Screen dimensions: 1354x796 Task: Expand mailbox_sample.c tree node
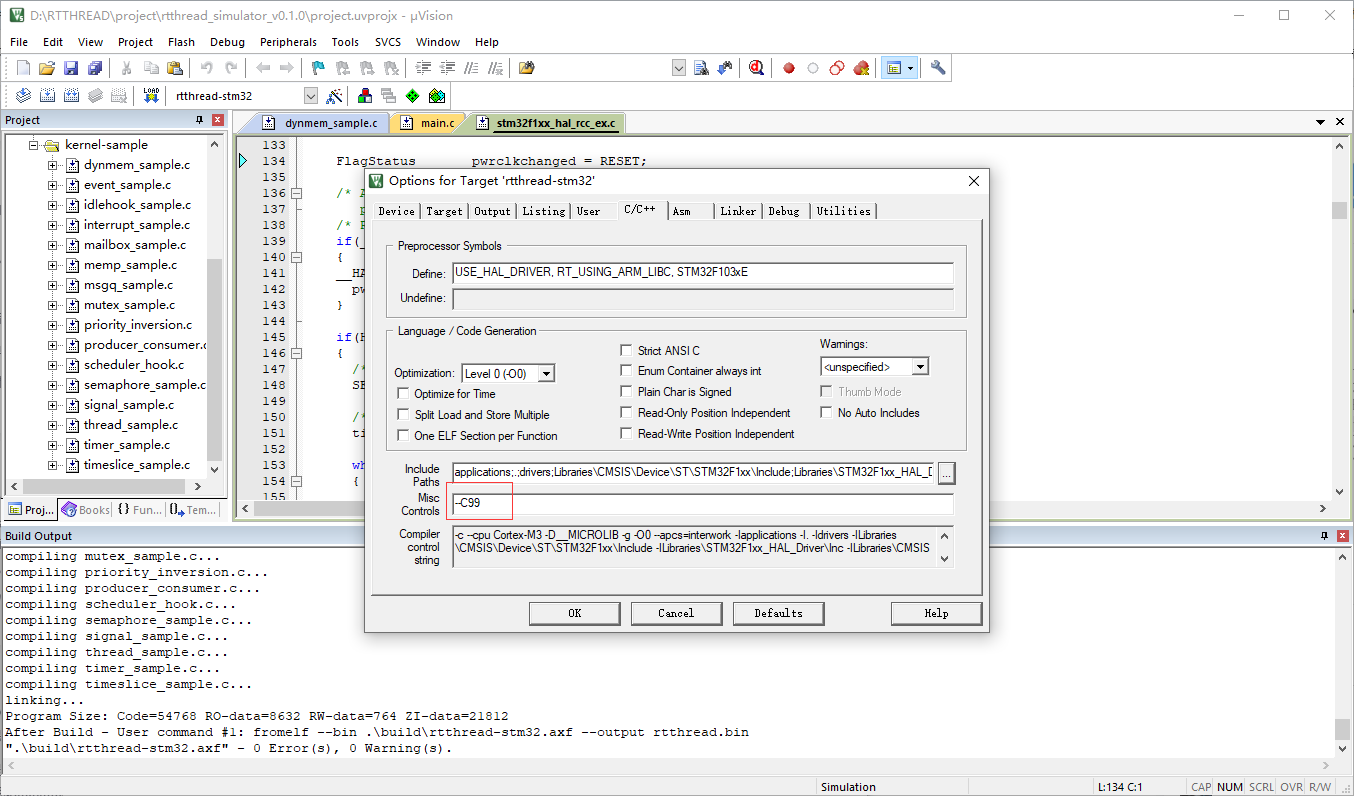click(x=53, y=245)
